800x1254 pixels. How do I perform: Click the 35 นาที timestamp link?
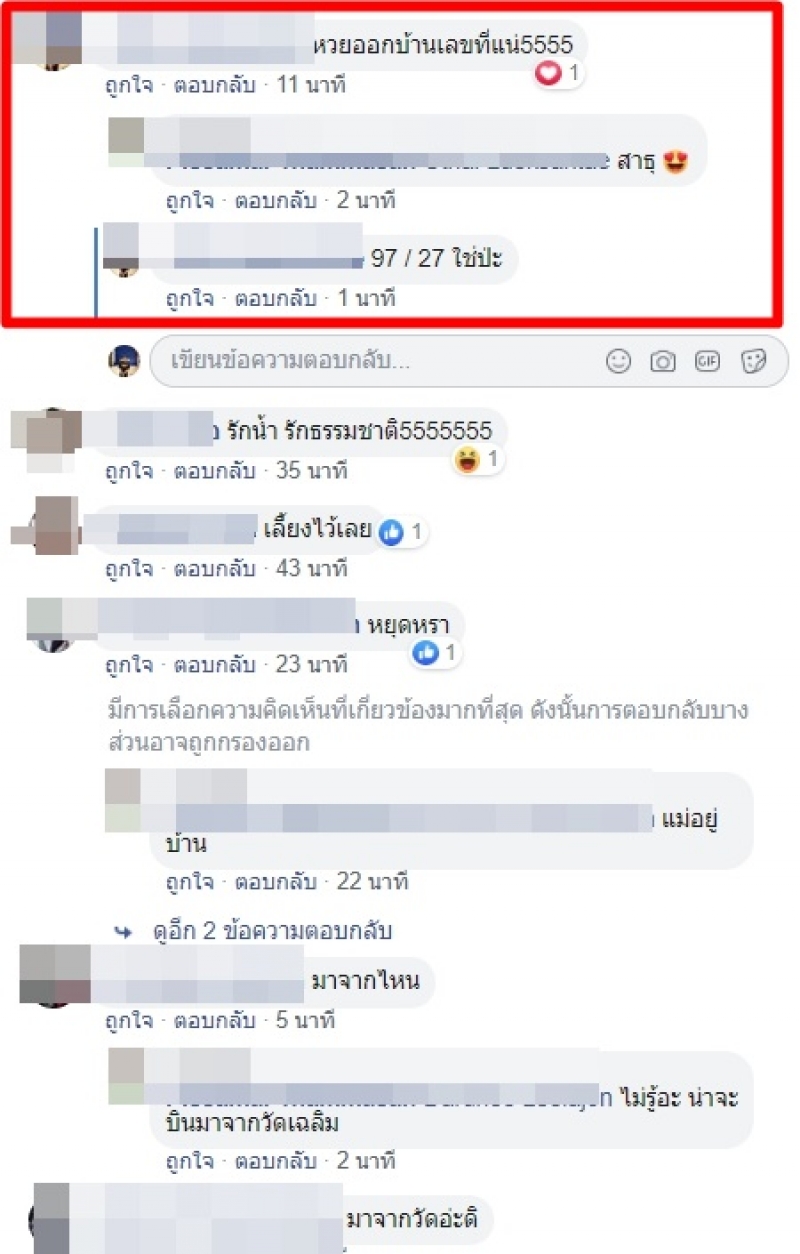click(x=312, y=468)
